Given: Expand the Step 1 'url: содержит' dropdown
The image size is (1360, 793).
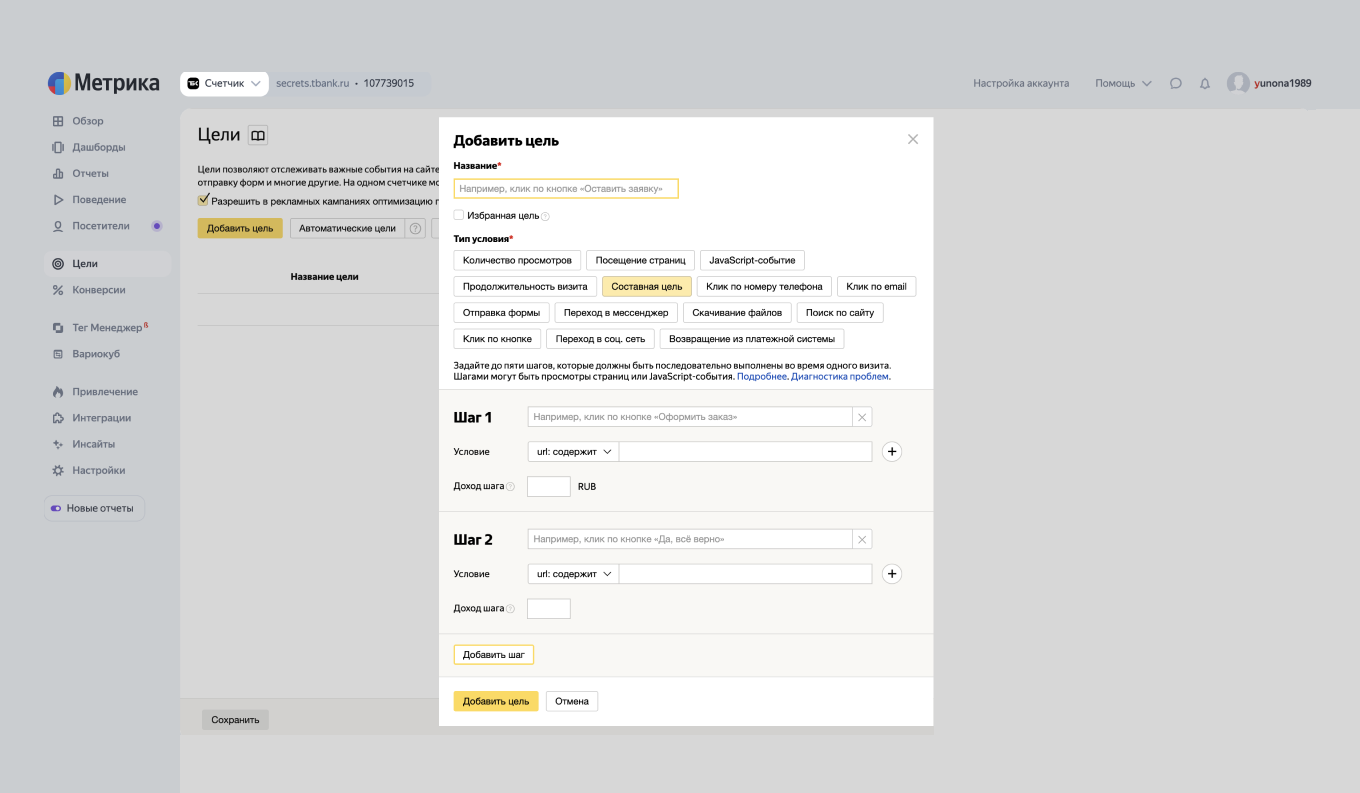Looking at the screenshot, I should click(x=573, y=452).
